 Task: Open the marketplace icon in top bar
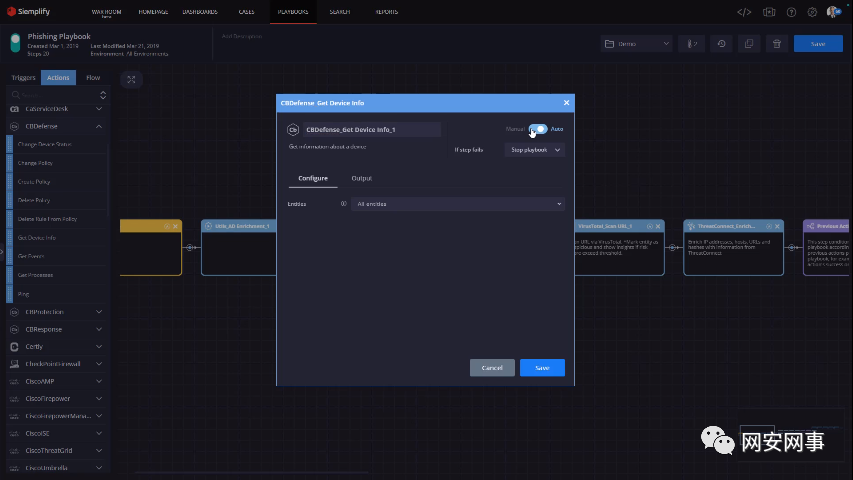pyautogui.click(x=769, y=12)
